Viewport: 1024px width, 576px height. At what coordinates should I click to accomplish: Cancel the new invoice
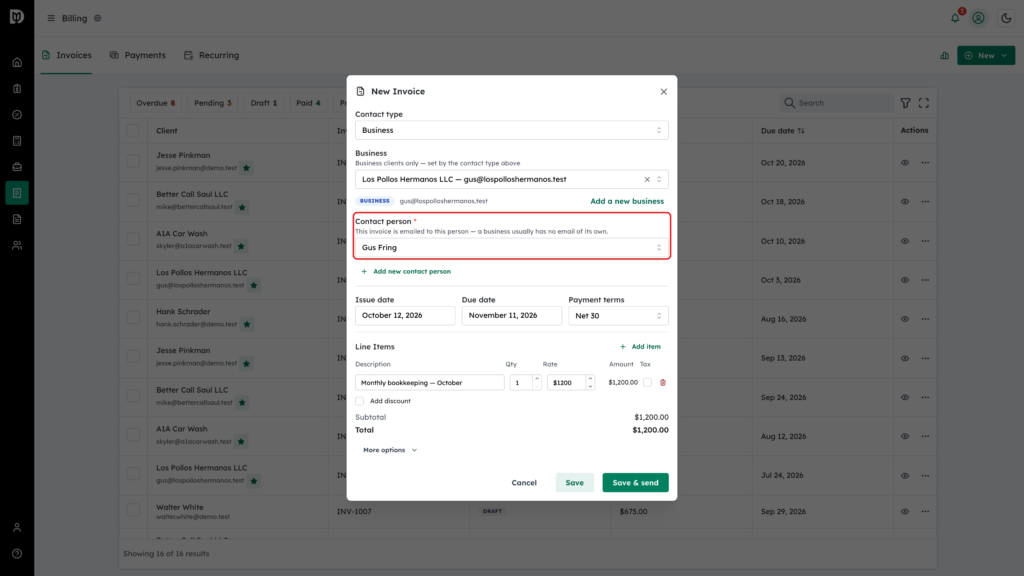pyautogui.click(x=524, y=483)
